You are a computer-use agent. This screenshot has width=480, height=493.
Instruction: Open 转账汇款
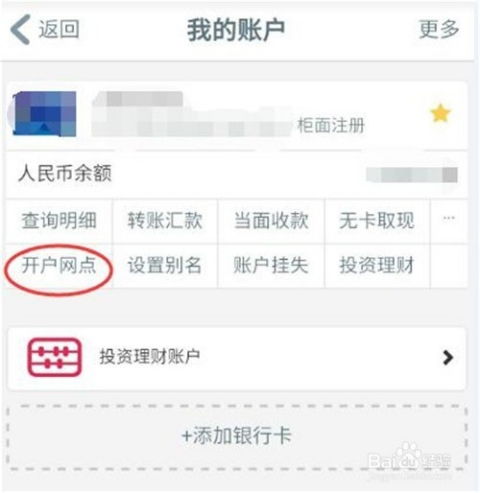pyautogui.click(x=165, y=221)
